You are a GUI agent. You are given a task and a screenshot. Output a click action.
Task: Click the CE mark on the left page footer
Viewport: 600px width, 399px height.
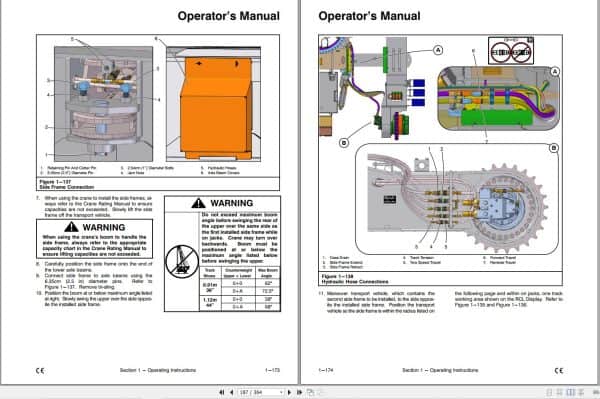tap(40, 370)
